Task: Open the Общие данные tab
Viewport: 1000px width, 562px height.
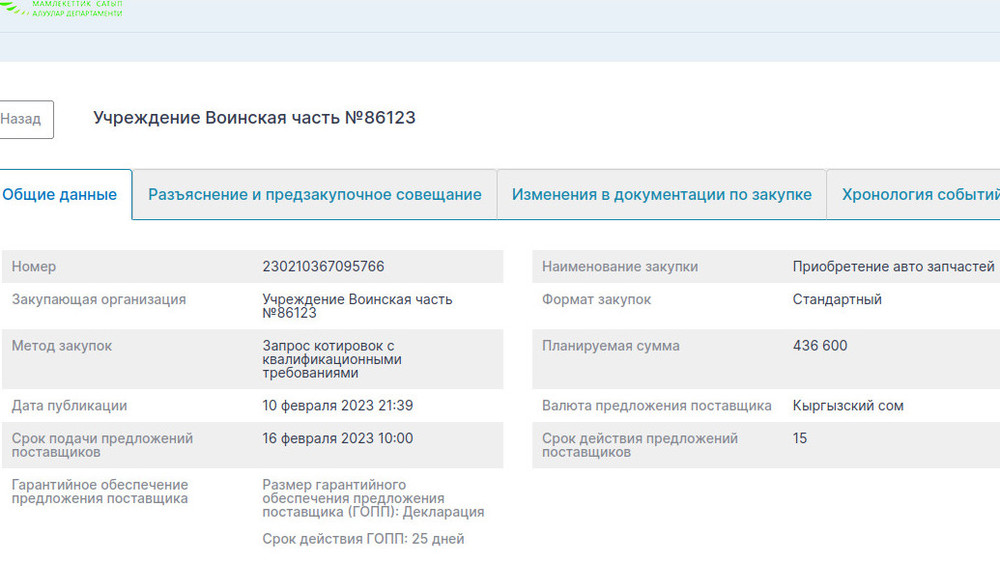Action: pos(60,195)
